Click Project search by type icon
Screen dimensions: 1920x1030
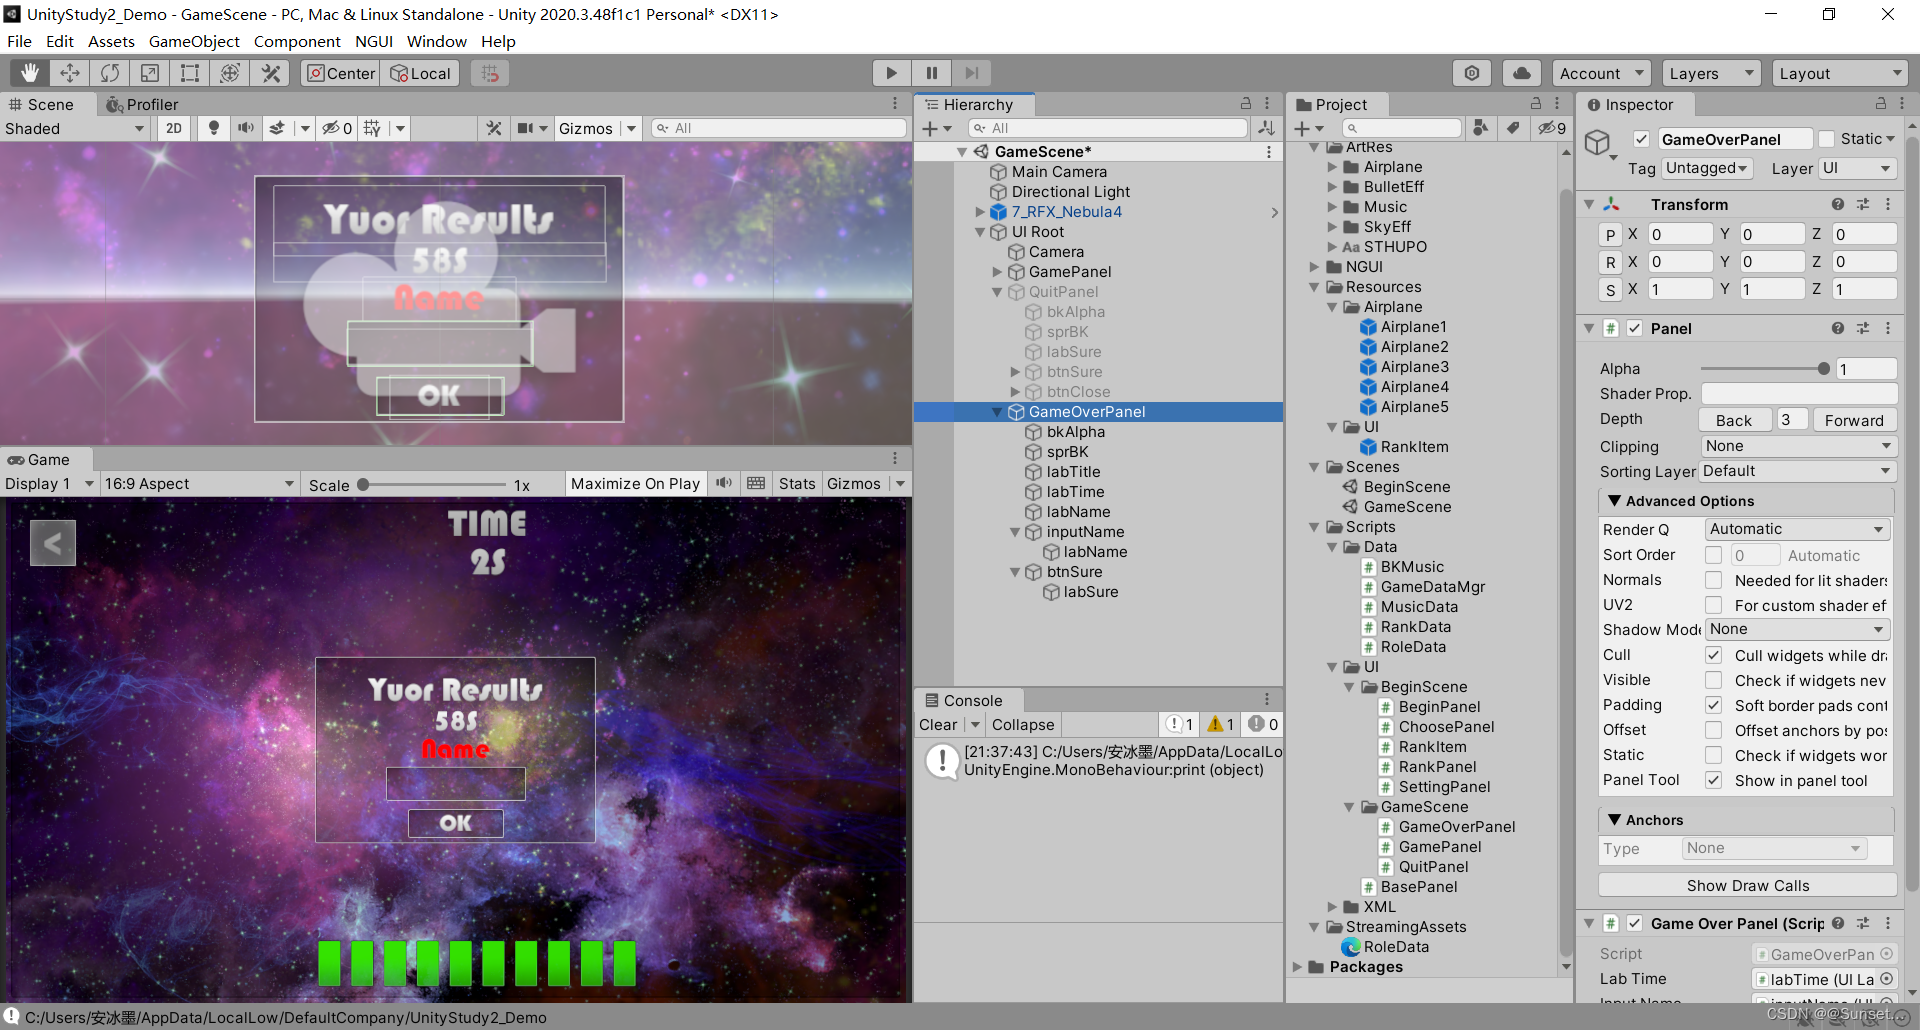click(1481, 128)
